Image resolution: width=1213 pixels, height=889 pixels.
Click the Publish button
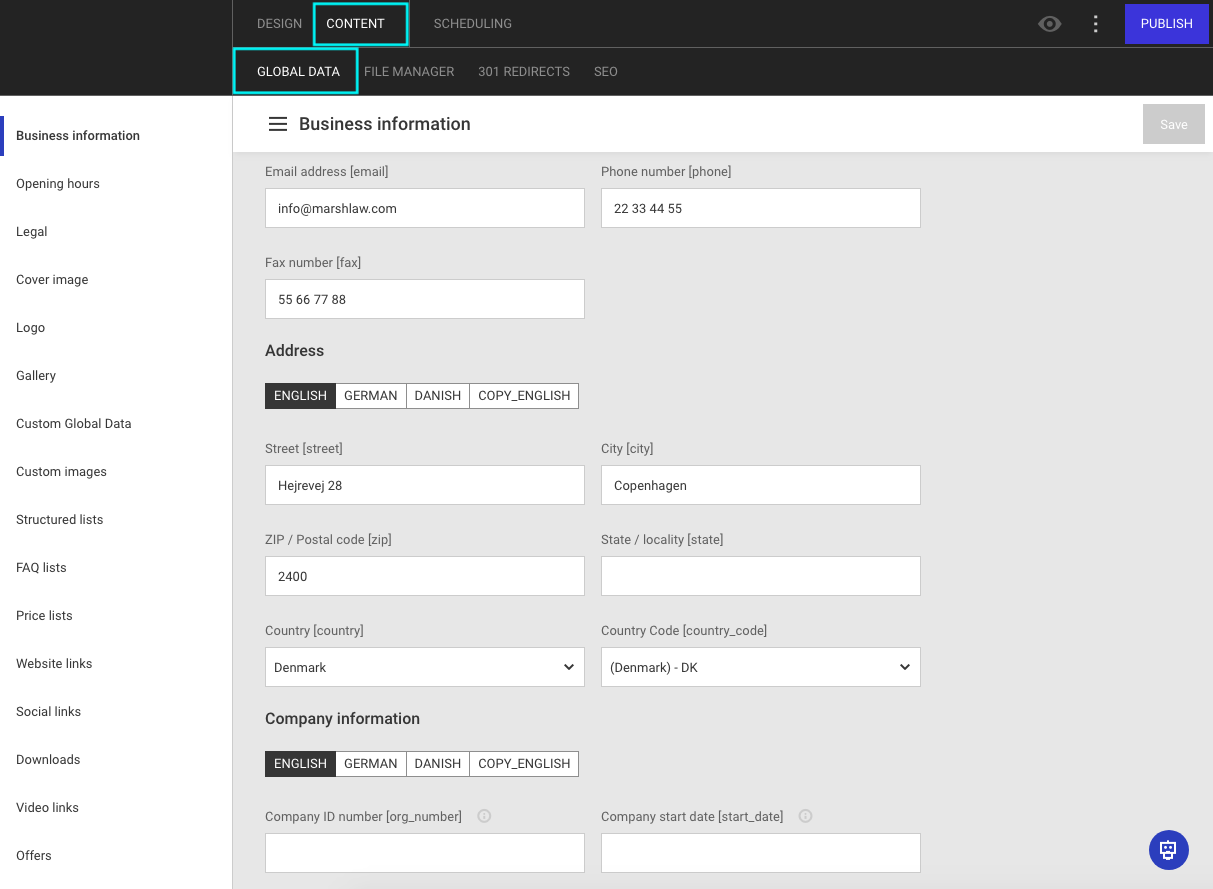click(x=1166, y=24)
